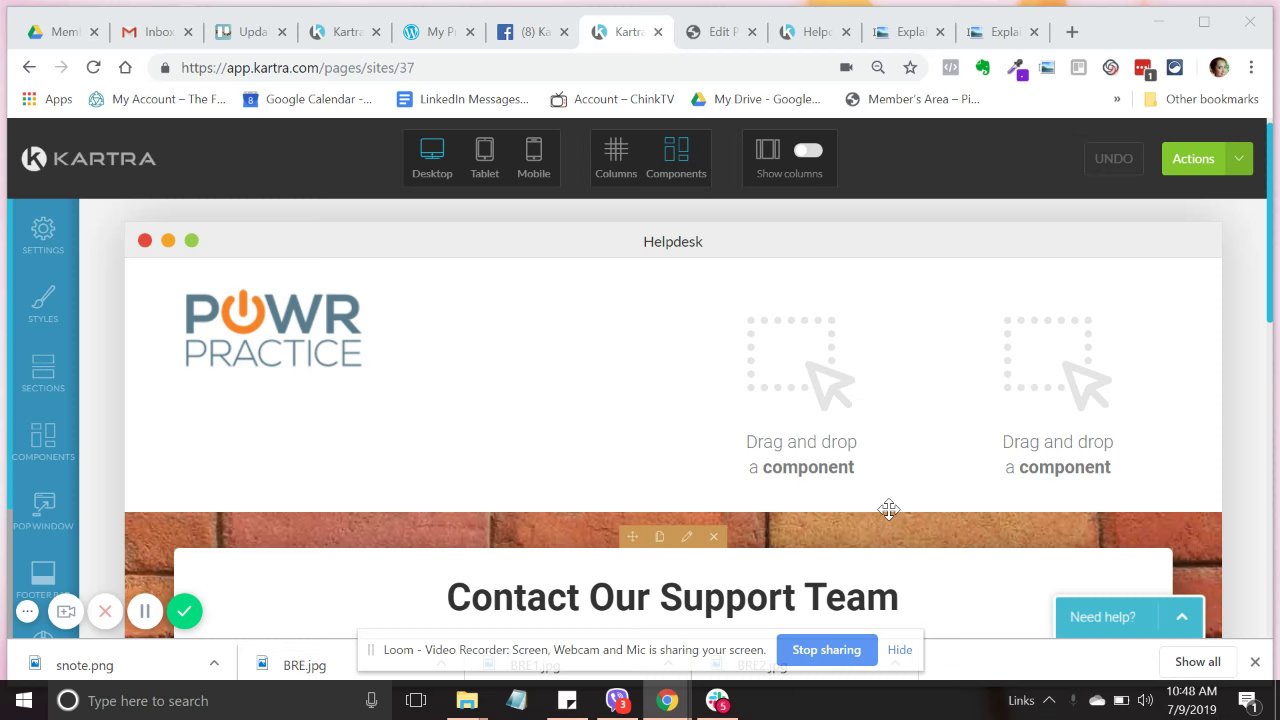1280x720 pixels.
Task: Select the POWR Practice logo image
Action: [273, 329]
